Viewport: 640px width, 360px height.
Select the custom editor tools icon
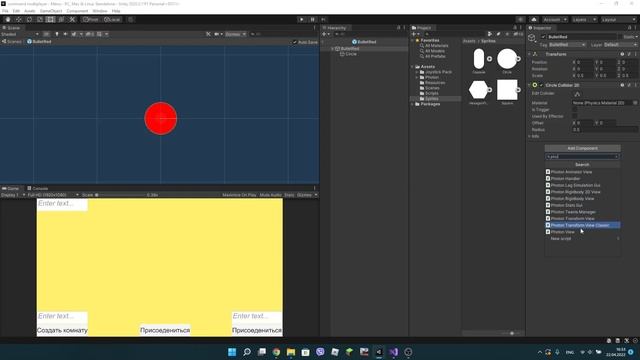coord(72,20)
